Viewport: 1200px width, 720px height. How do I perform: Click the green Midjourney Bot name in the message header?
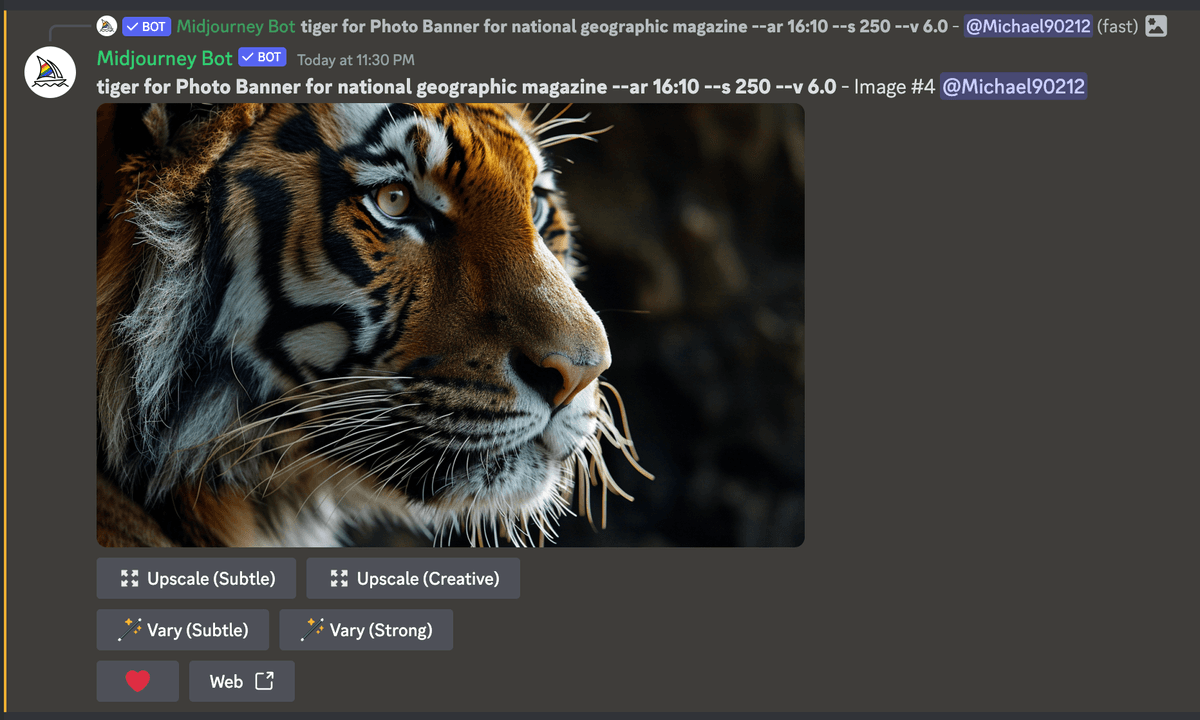tap(164, 58)
